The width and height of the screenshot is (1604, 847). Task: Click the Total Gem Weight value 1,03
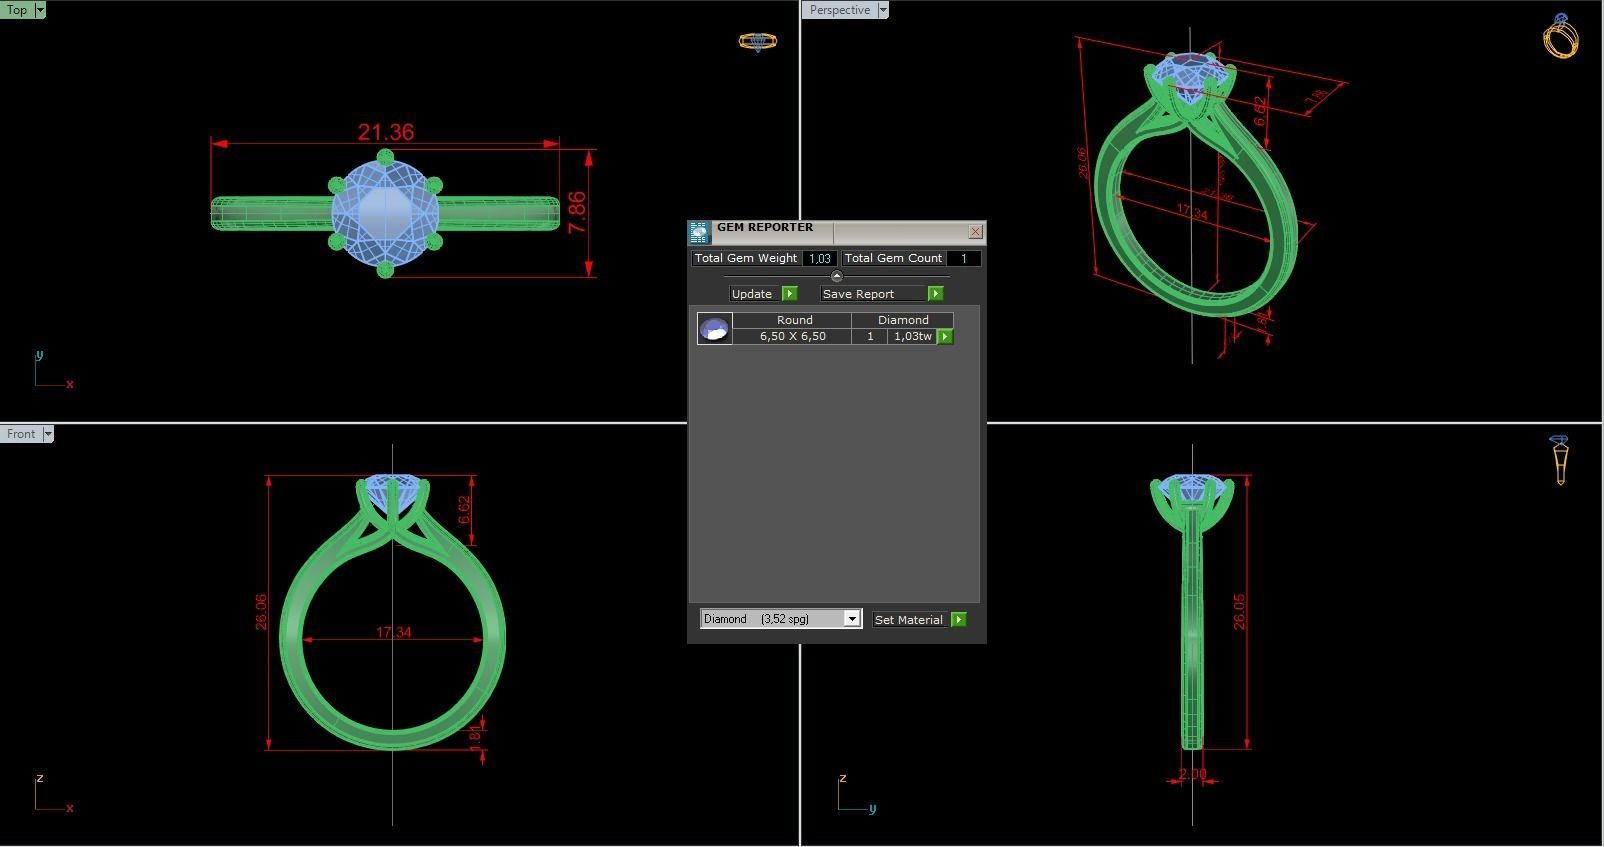(x=820, y=258)
